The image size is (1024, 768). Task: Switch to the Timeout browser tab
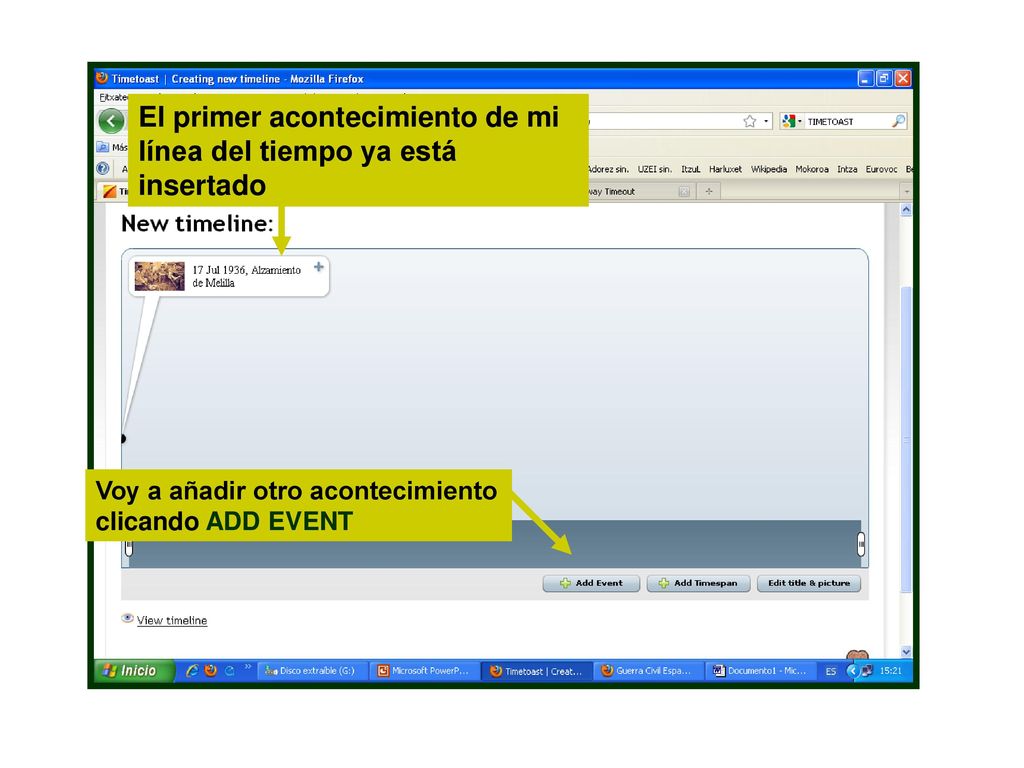[630, 191]
